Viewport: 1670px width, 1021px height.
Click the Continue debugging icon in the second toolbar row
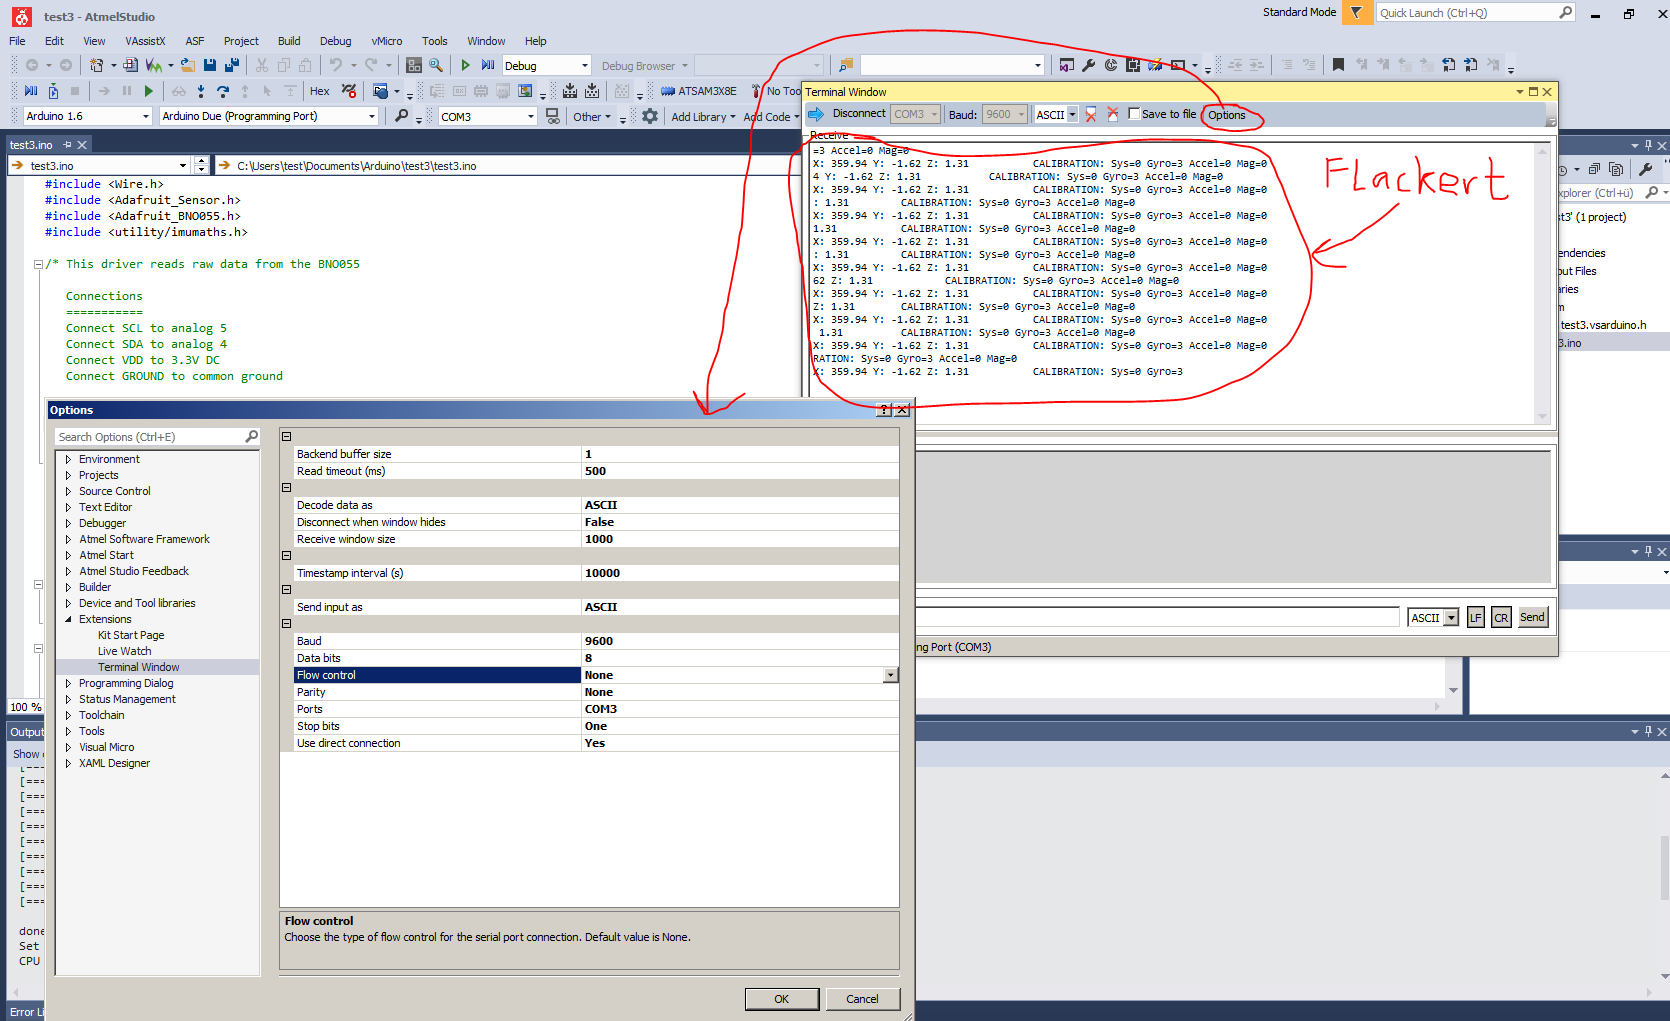(31, 91)
